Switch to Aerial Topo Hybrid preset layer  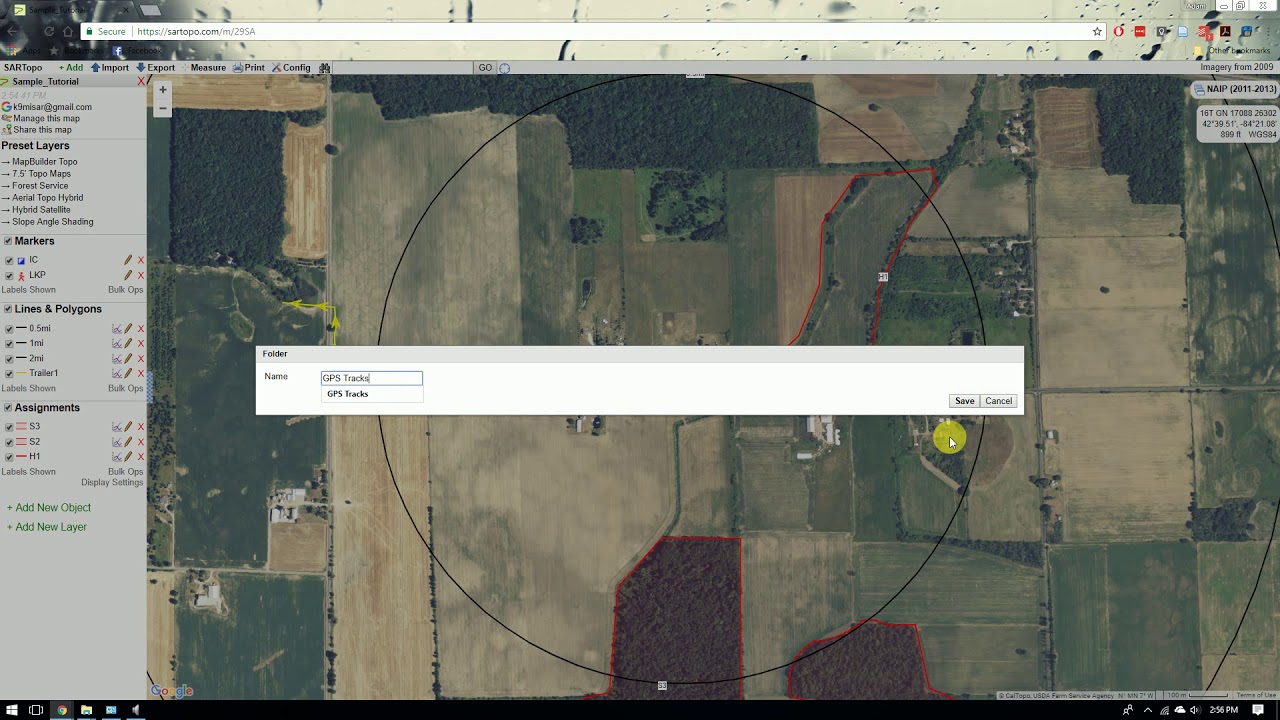(47, 198)
